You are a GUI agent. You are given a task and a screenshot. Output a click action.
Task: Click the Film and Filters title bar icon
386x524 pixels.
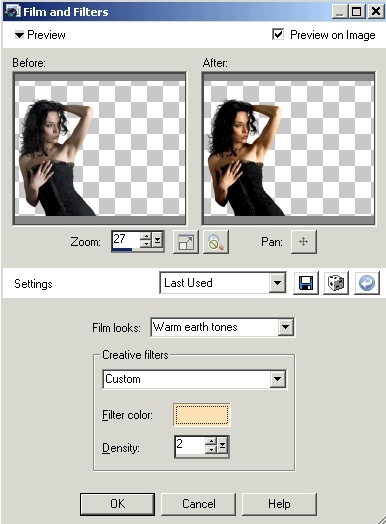[x=12, y=12]
